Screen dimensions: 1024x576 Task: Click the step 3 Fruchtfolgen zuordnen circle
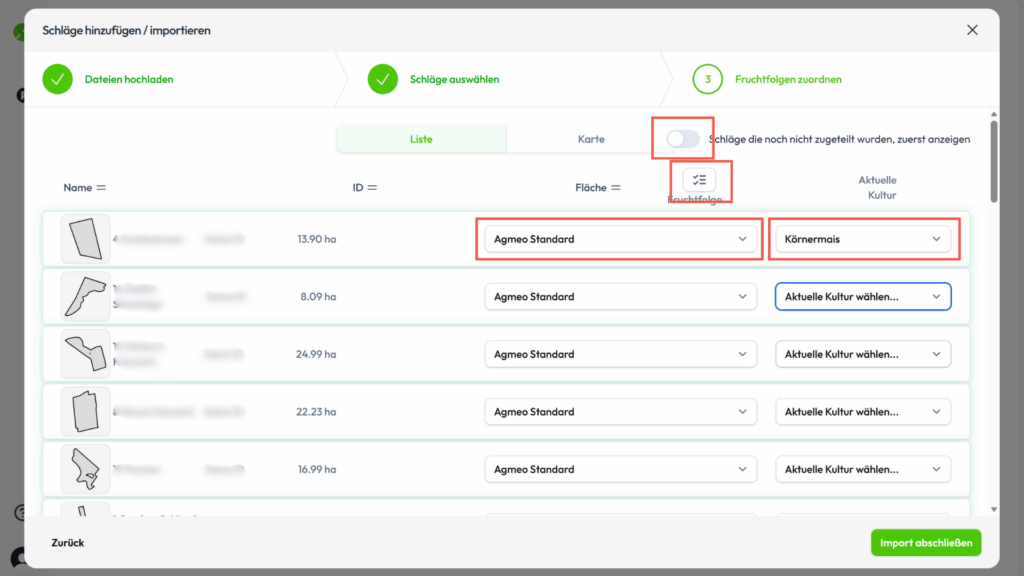tap(707, 79)
